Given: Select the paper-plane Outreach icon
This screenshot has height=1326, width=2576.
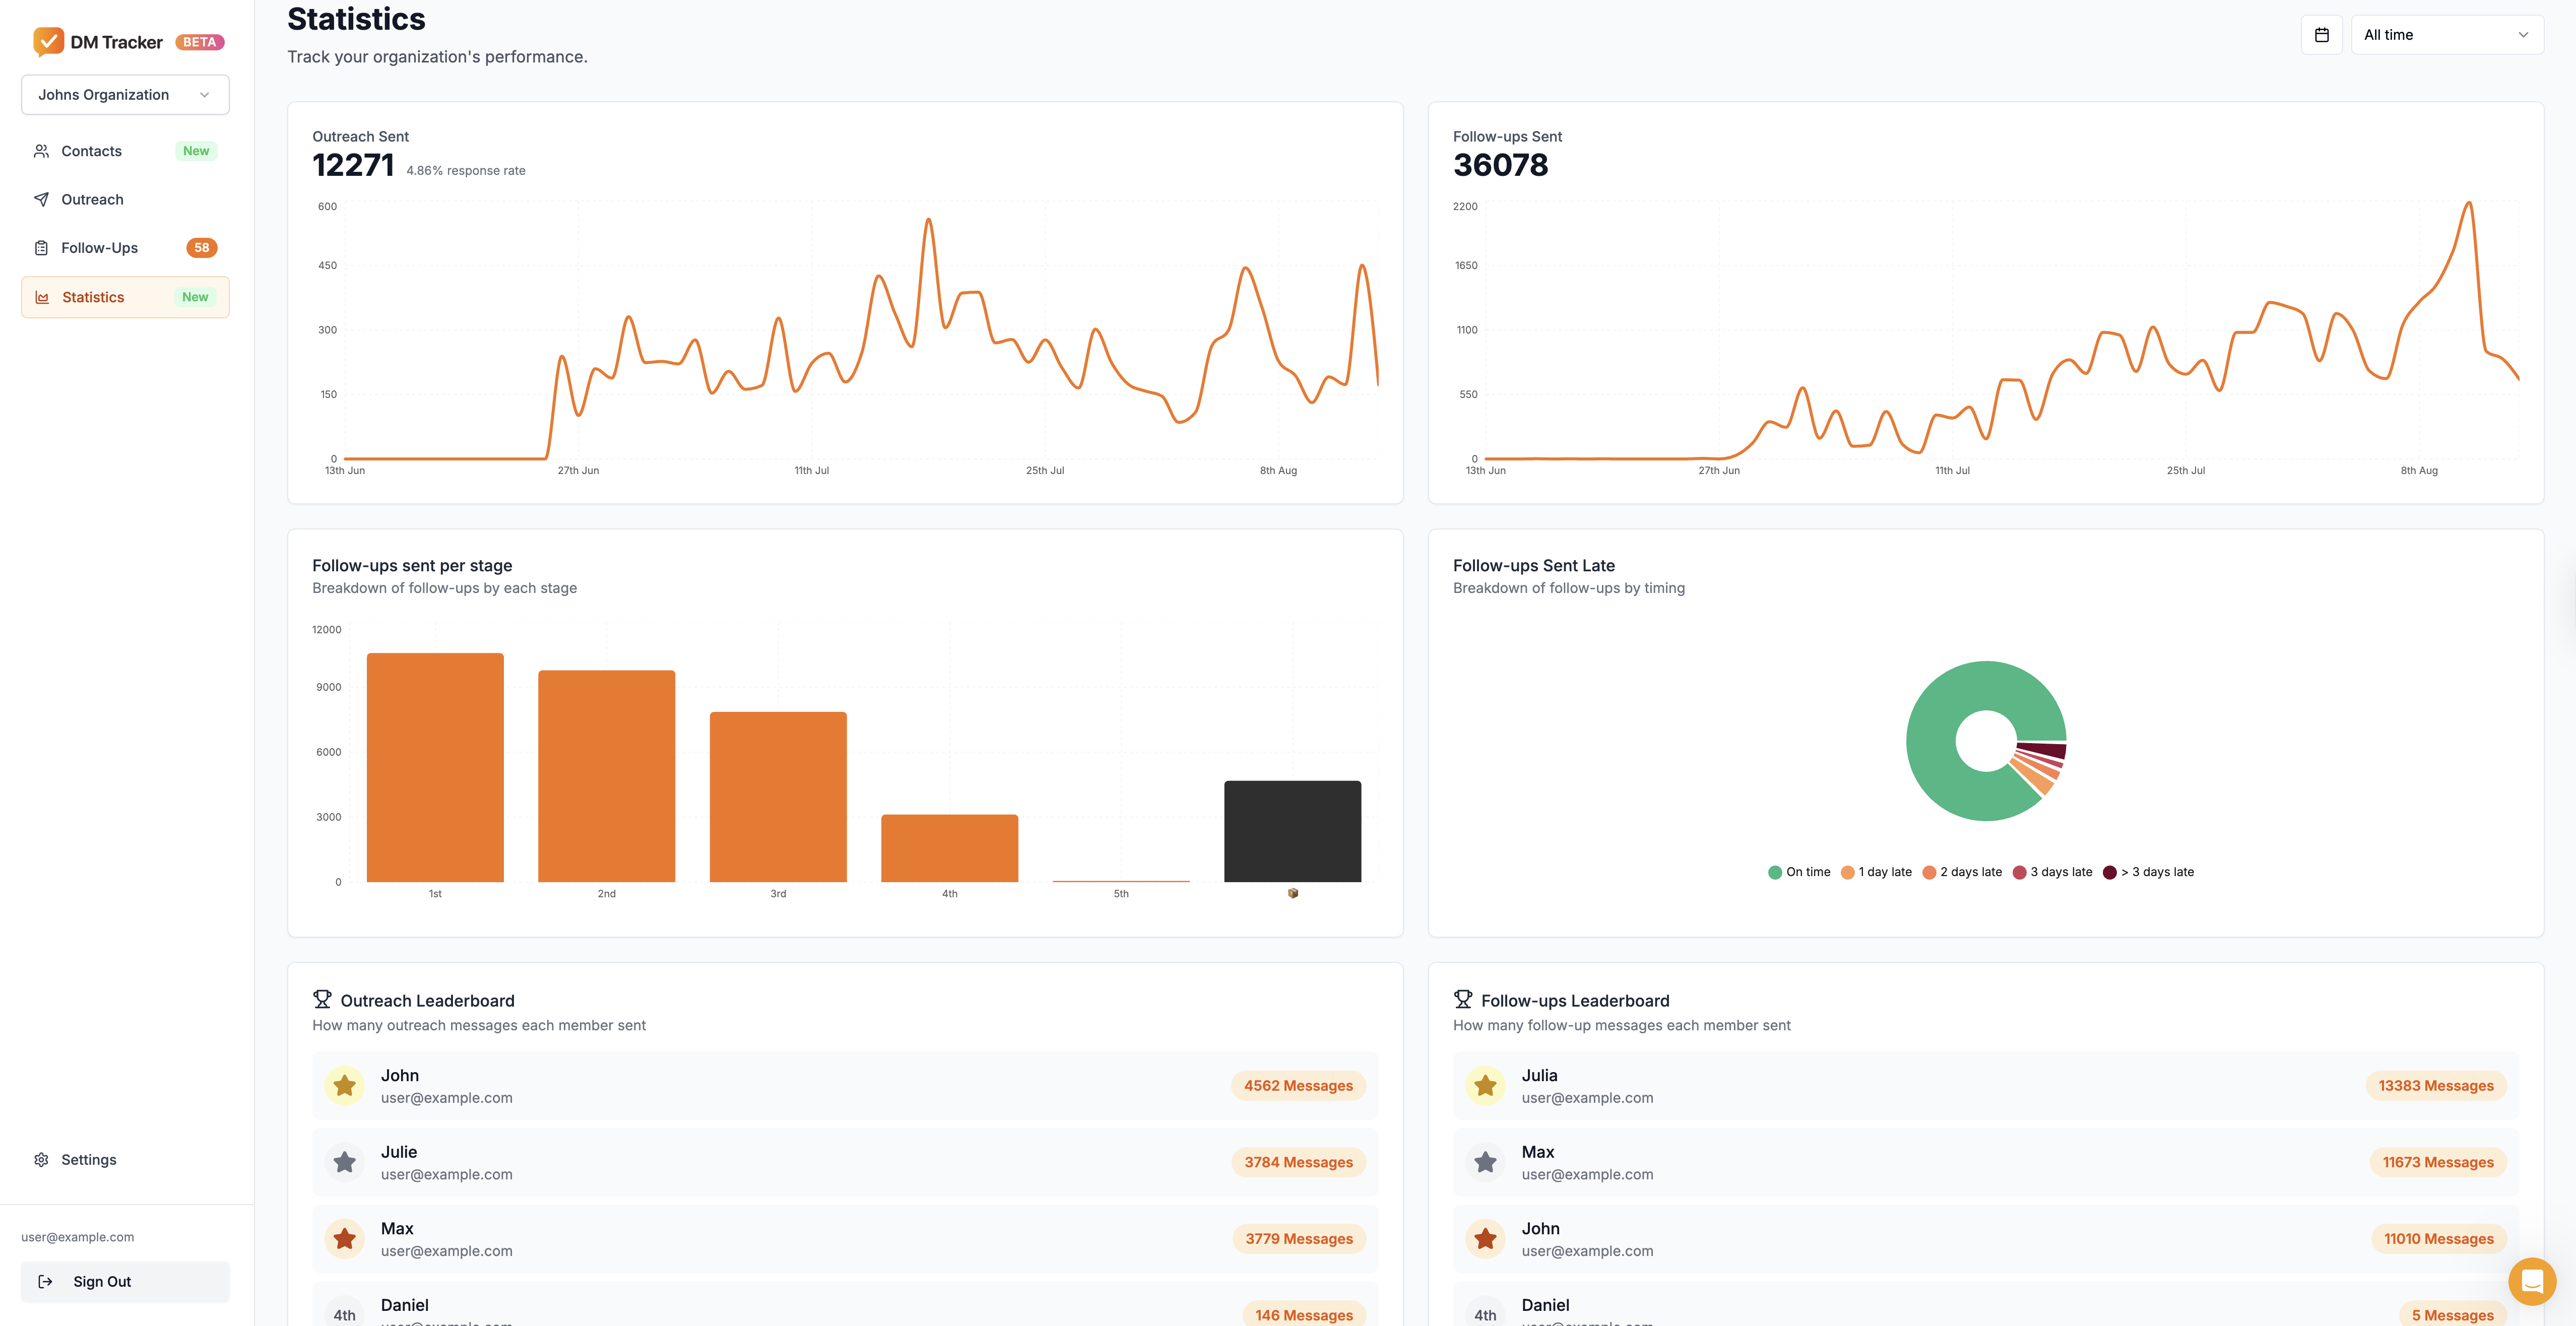Looking at the screenshot, I should click(x=41, y=199).
